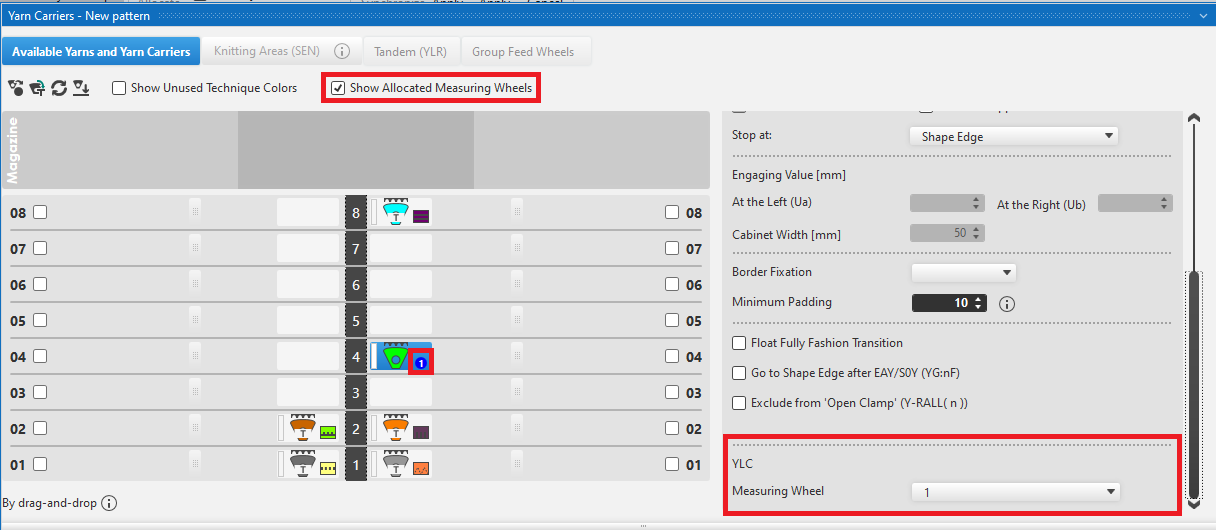Click the blue measuring wheel 1 badge
The width and height of the screenshot is (1216, 530).
(x=421, y=363)
